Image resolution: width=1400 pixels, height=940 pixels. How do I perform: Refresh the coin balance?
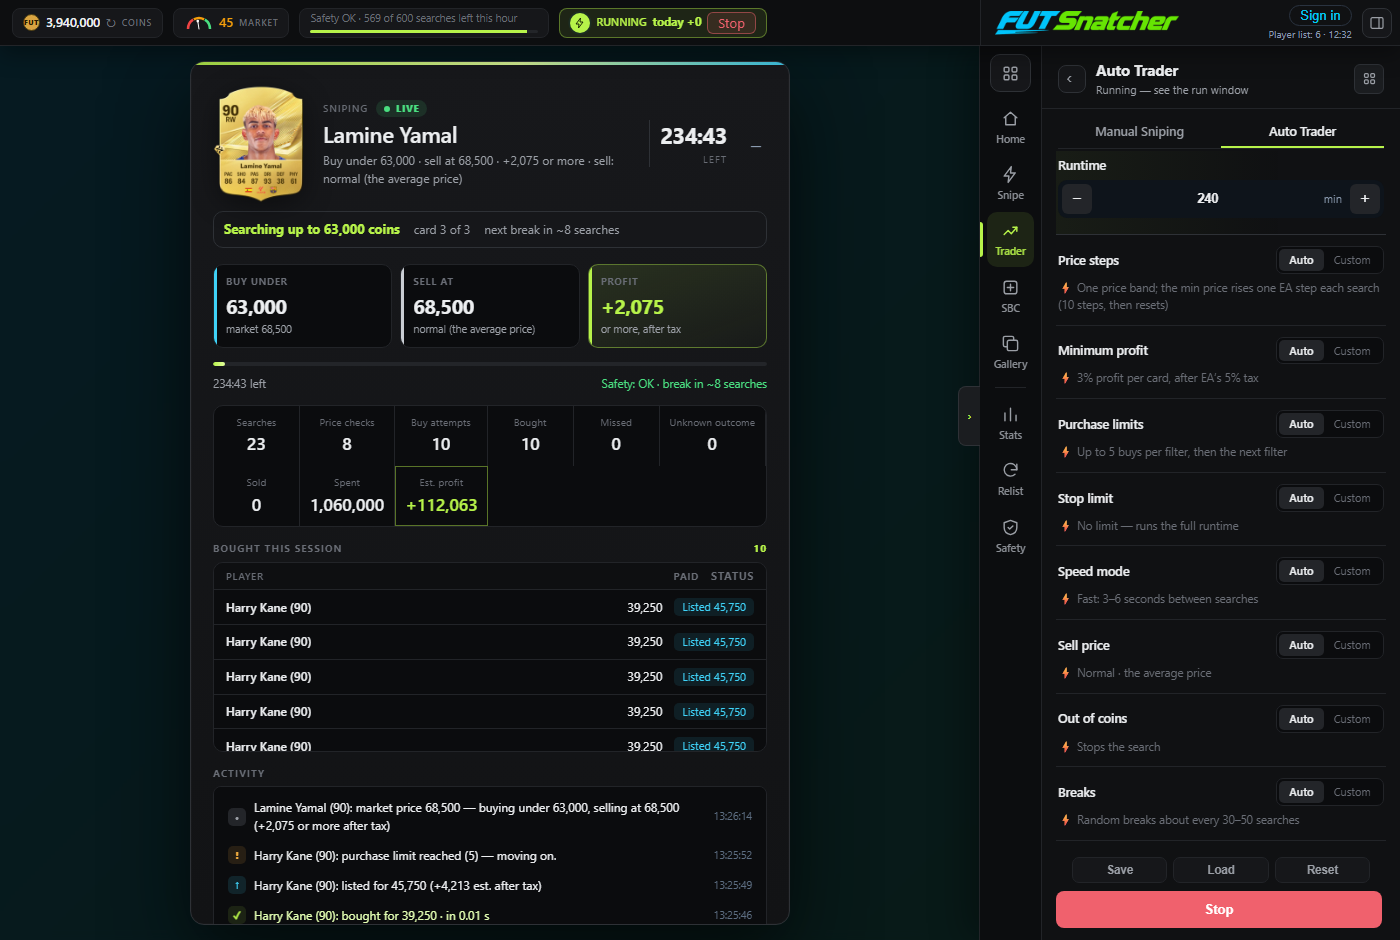pyautogui.click(x=111, y=23)
